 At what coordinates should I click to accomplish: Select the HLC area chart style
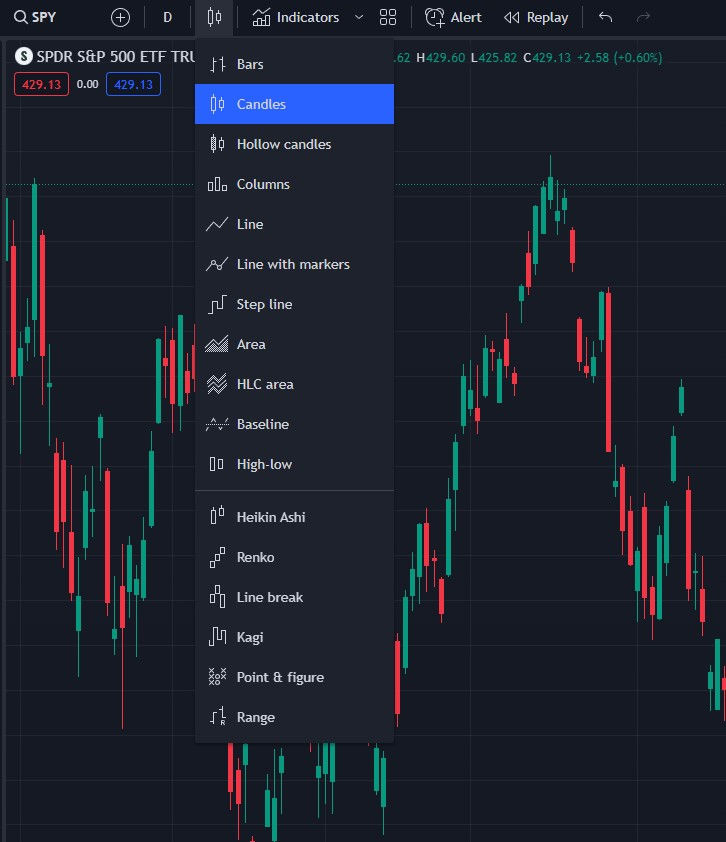(263, 384)
